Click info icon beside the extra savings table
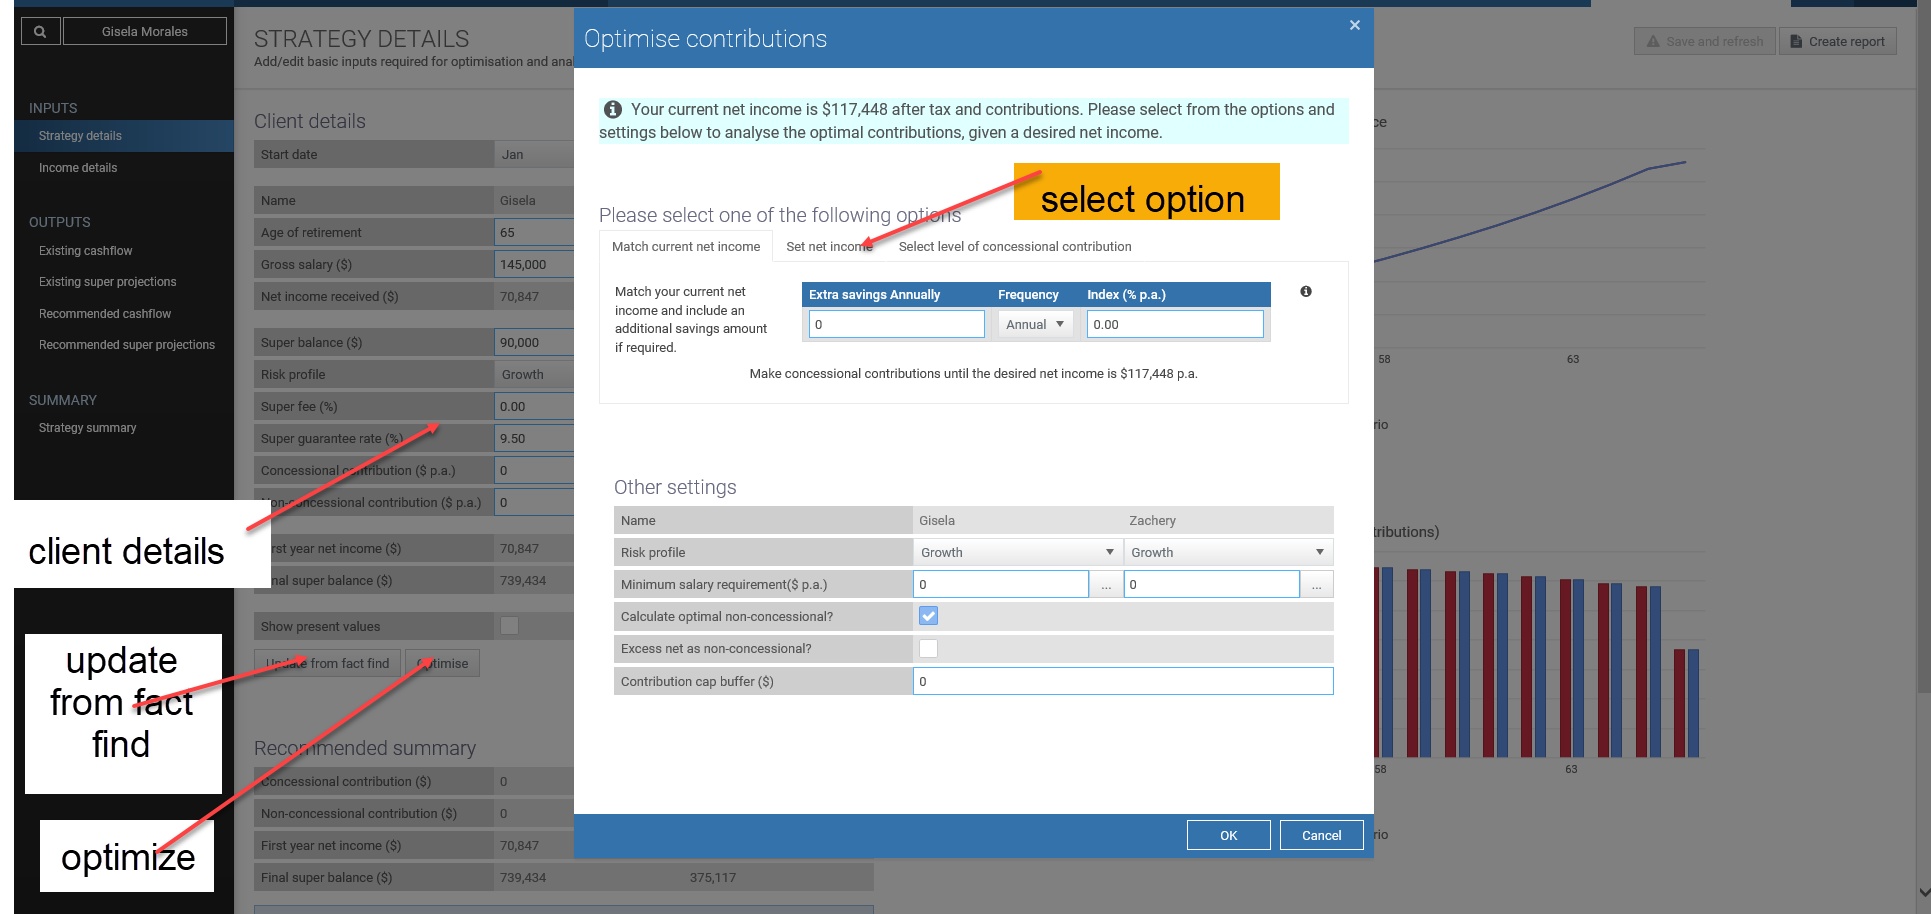 pyautogui.click(x=1305, y=291)
